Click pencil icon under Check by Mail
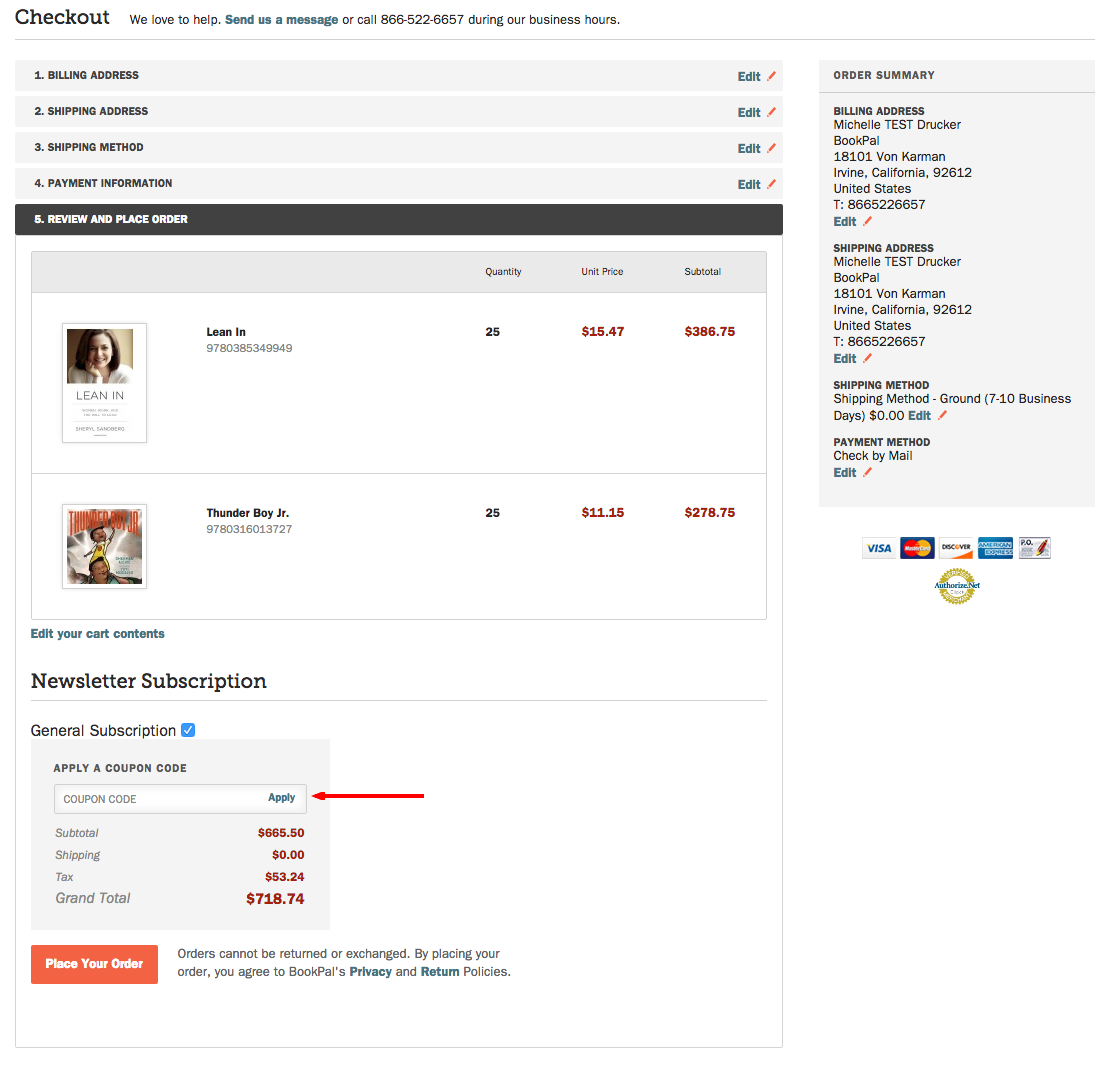This screenshot has height=1075, width=1110. tap(867, 472)
